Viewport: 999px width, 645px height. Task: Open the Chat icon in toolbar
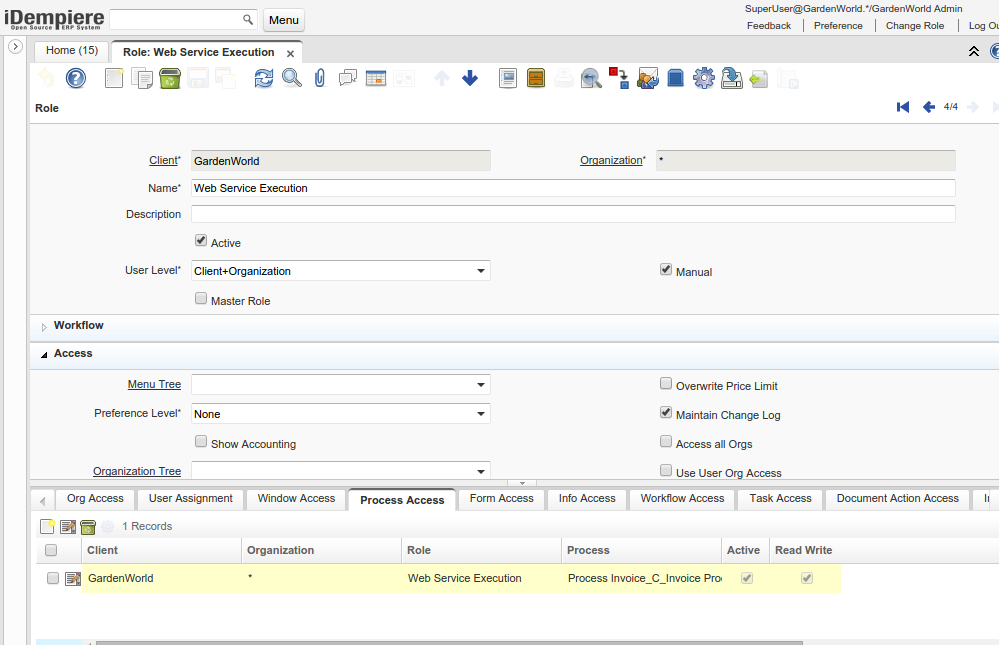[348, 78]
